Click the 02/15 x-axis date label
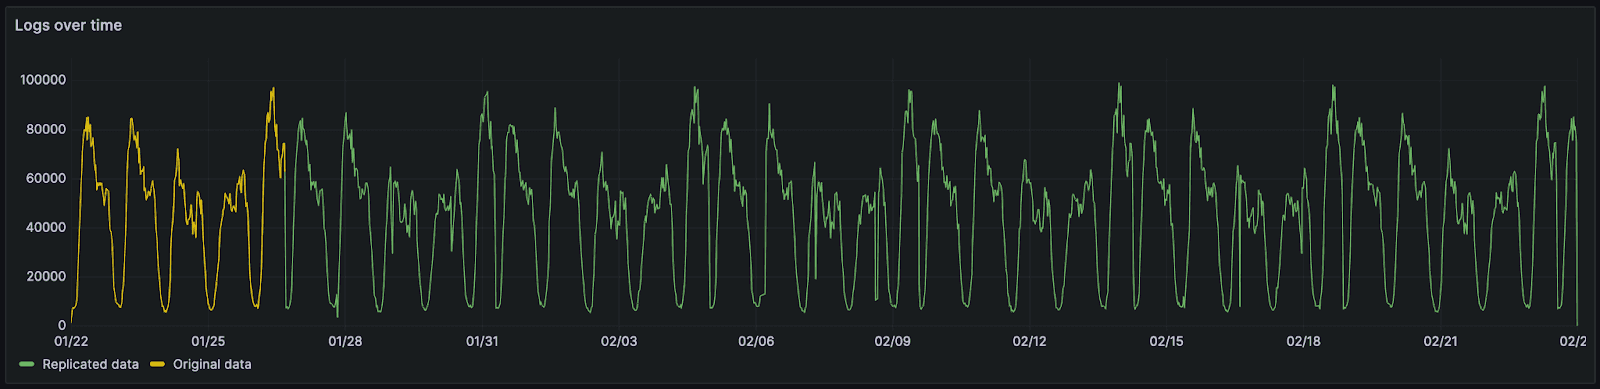1600x389 pixels. [x=1167, y=341]
